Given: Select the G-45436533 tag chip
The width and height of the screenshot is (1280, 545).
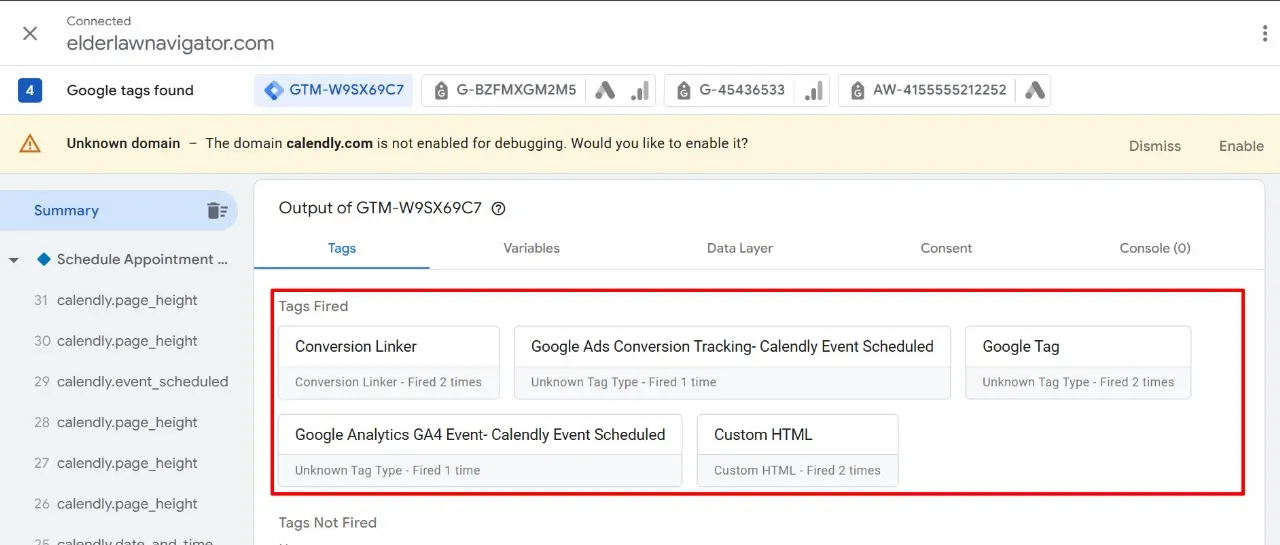Looking at the screenshot, I should pos(730,90).
